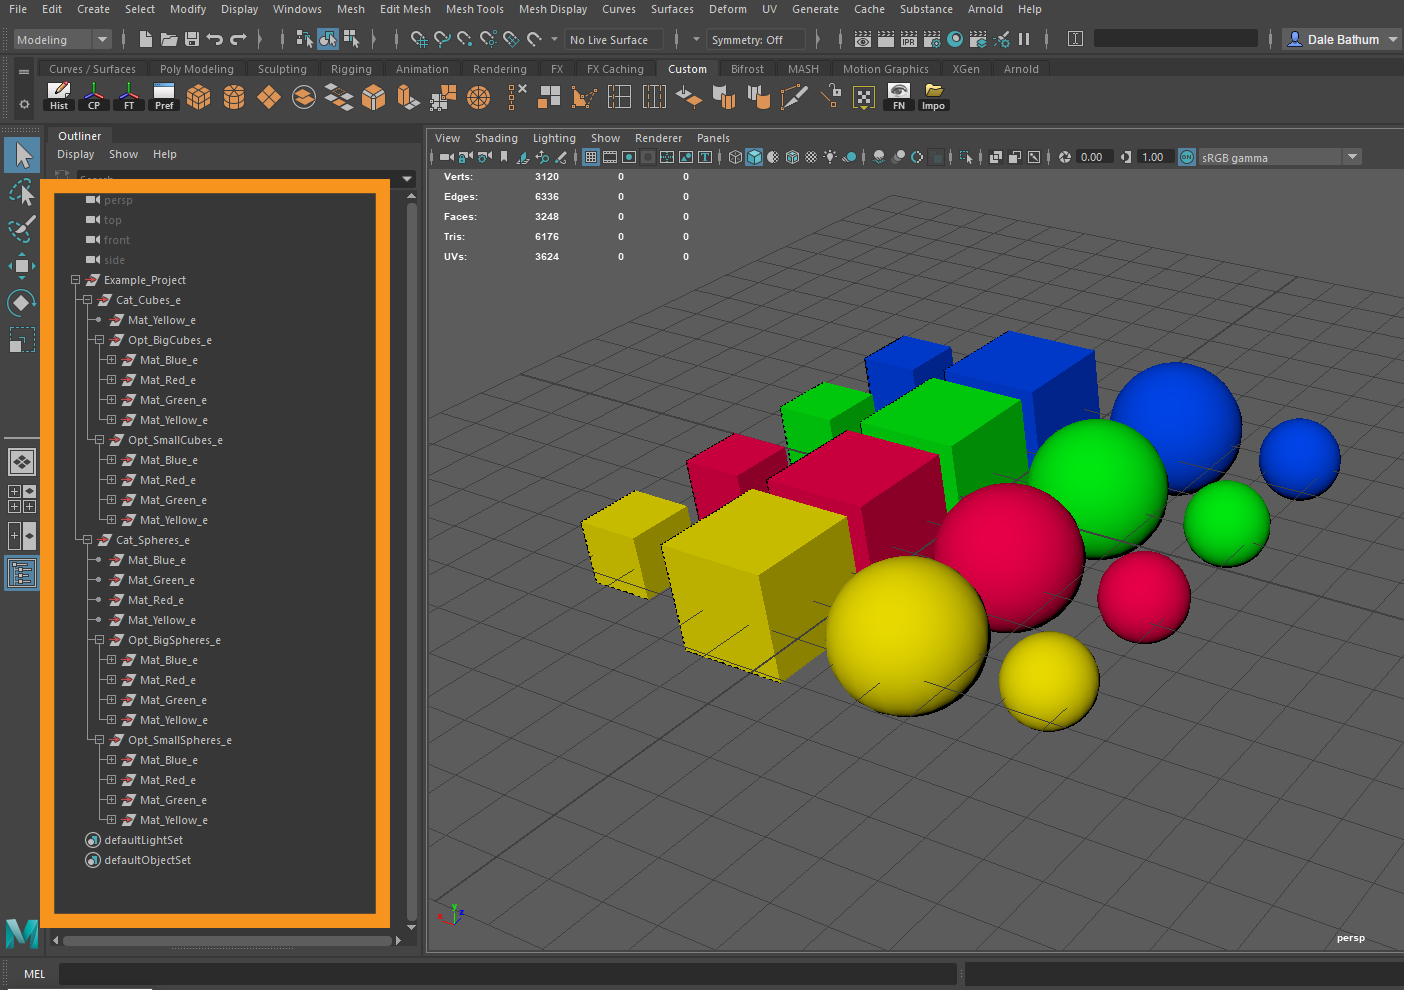Choose the Lasso selection tool
This screenshot has width=1404, height=990.
pyautogui.click(x=22, y=192)
